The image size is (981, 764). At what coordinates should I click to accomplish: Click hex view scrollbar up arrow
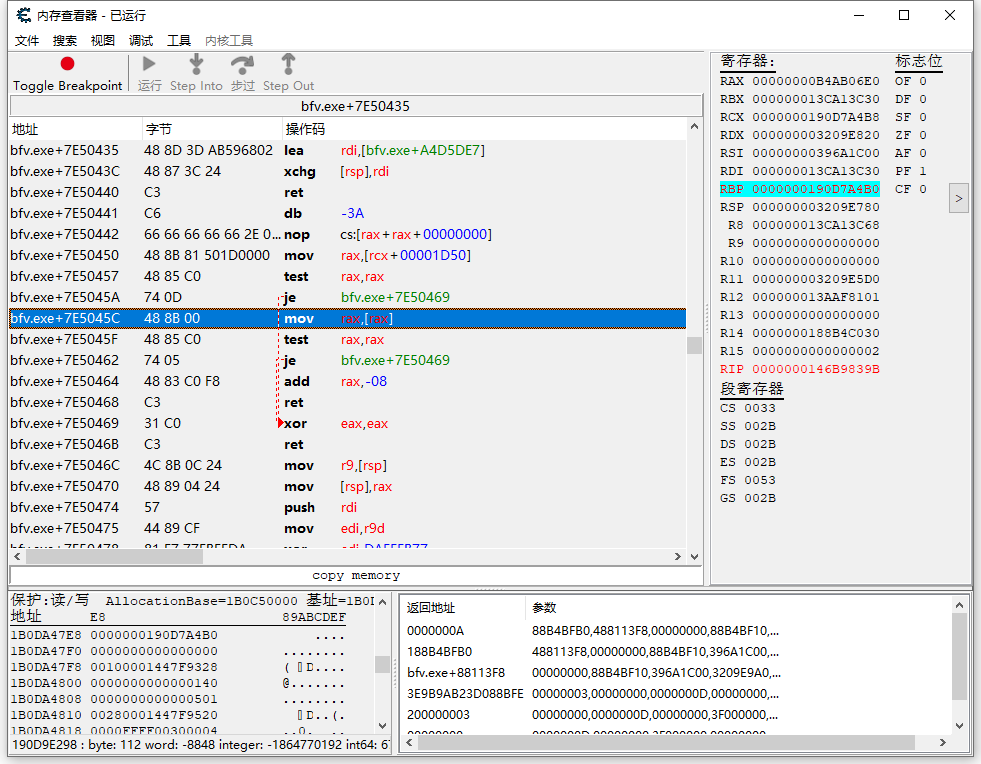coord(382,602)
